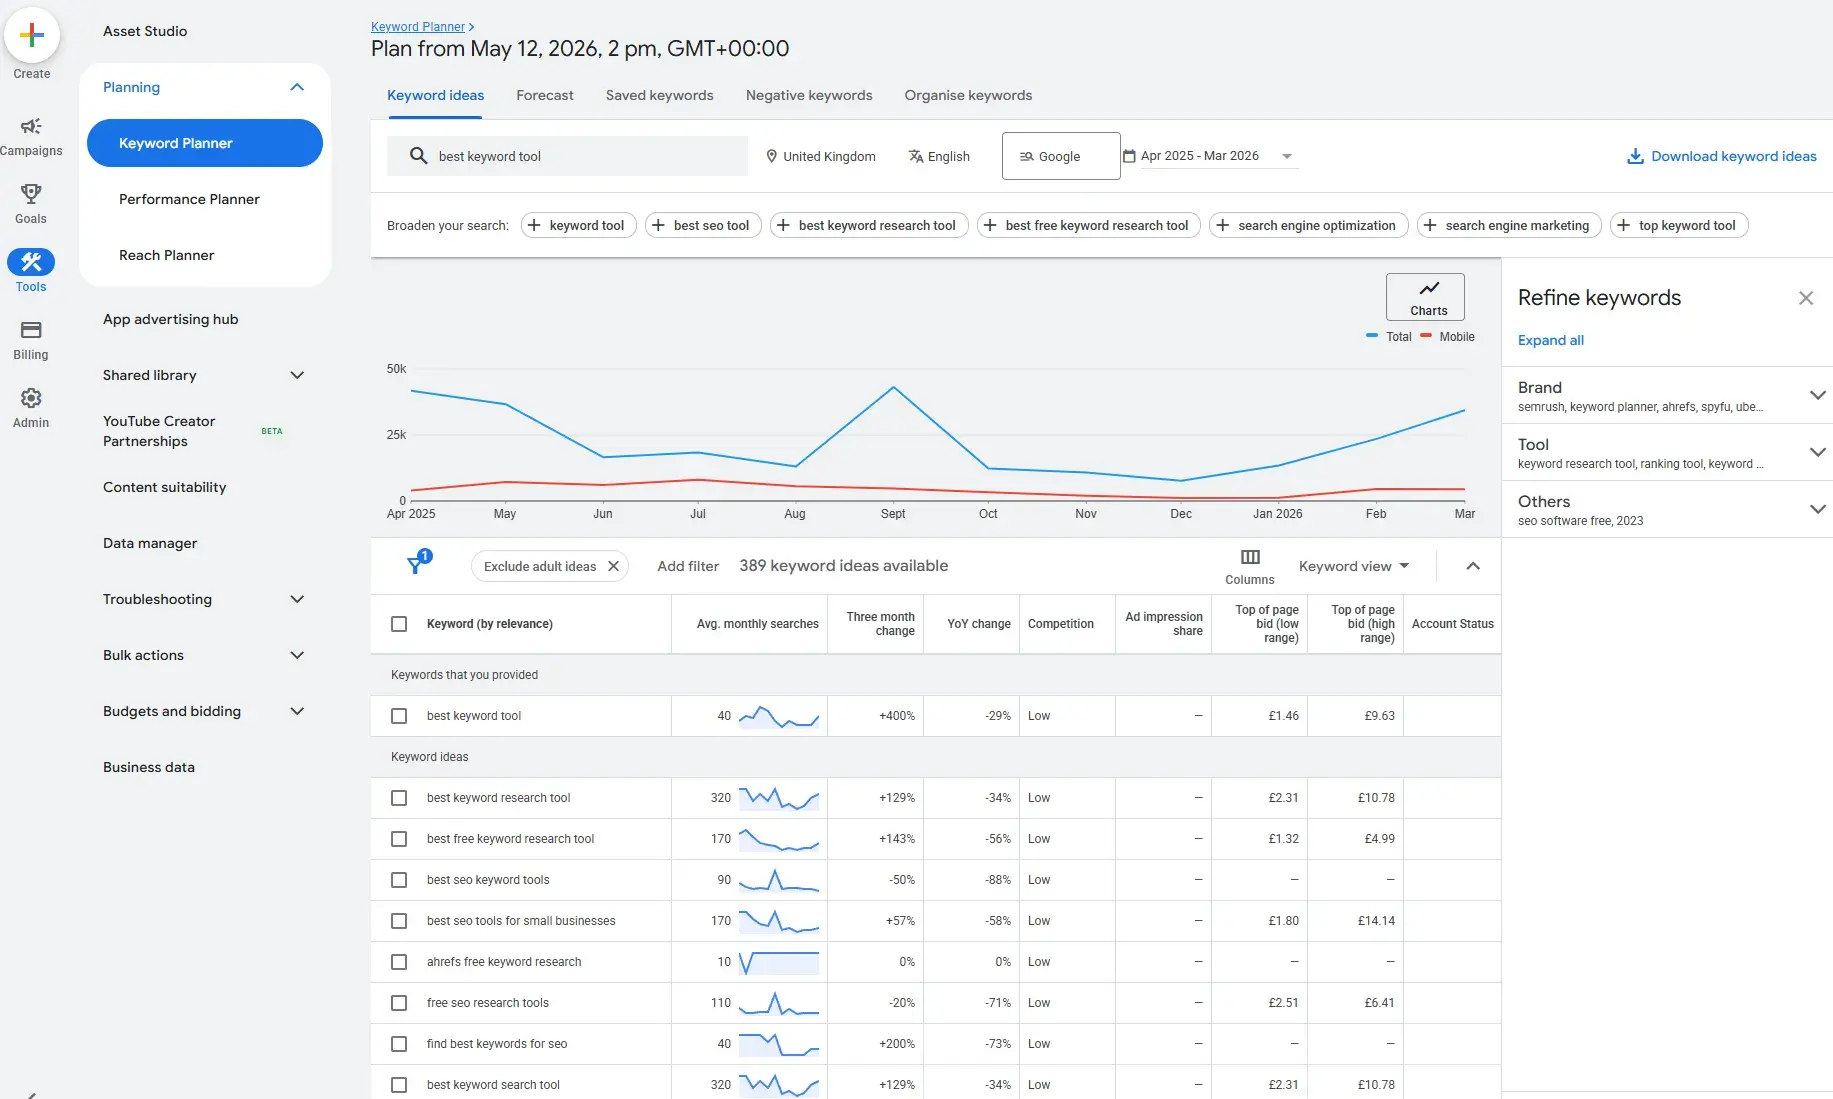Toggle select-all keywords checkbox in header
Screen dimensions: 1833x1099
399,624
